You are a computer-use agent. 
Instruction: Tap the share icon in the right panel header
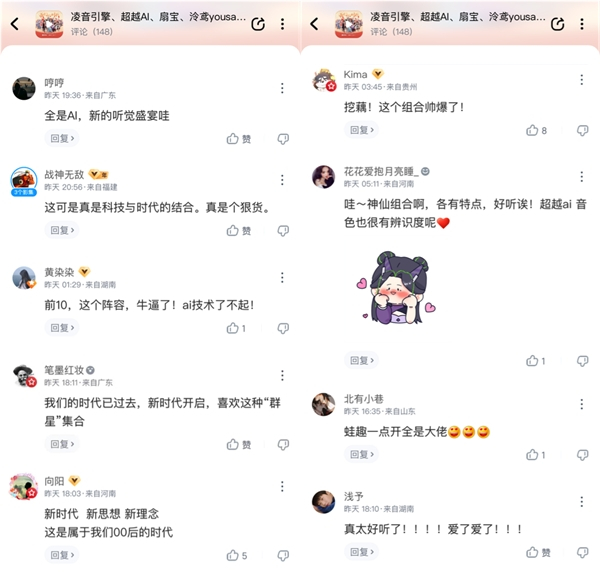click(x=558, y=24)
